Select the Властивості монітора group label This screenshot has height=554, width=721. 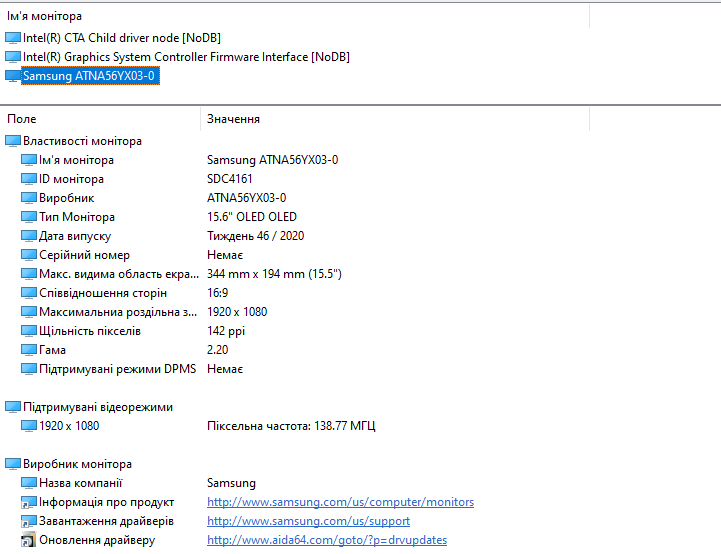(x=82, y=141)
